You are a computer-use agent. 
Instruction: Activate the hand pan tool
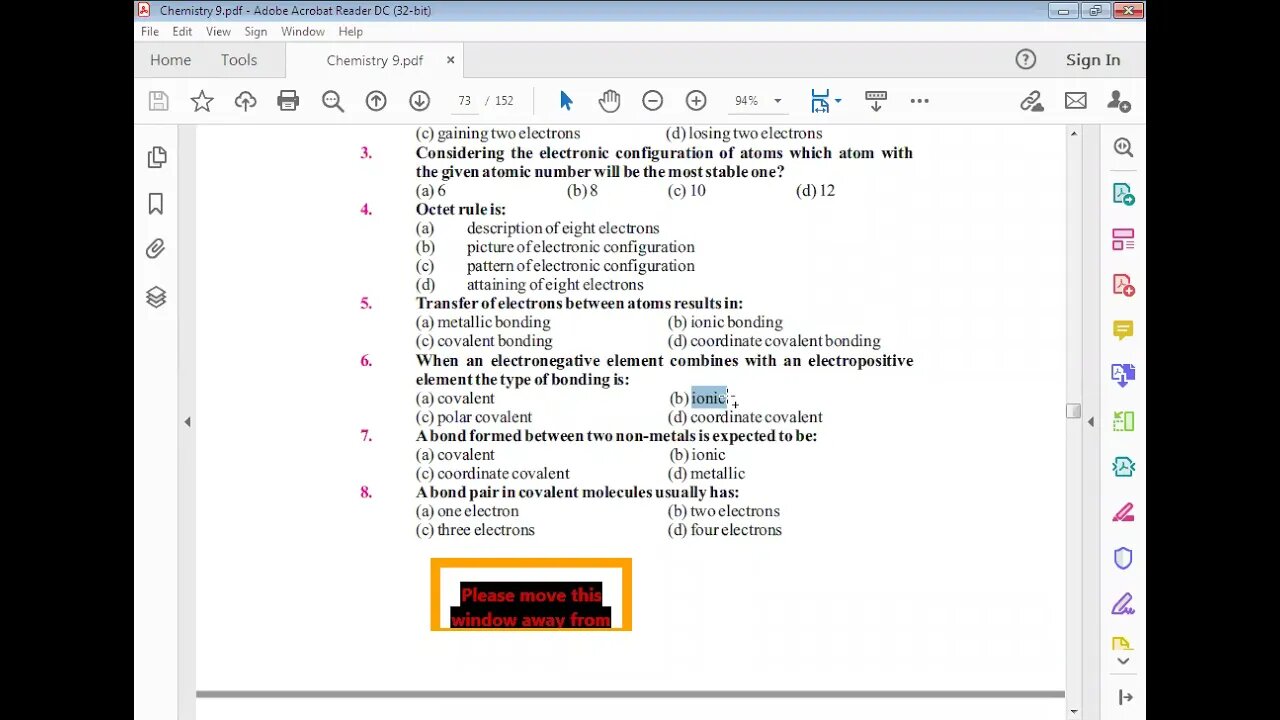click(609, 101)
